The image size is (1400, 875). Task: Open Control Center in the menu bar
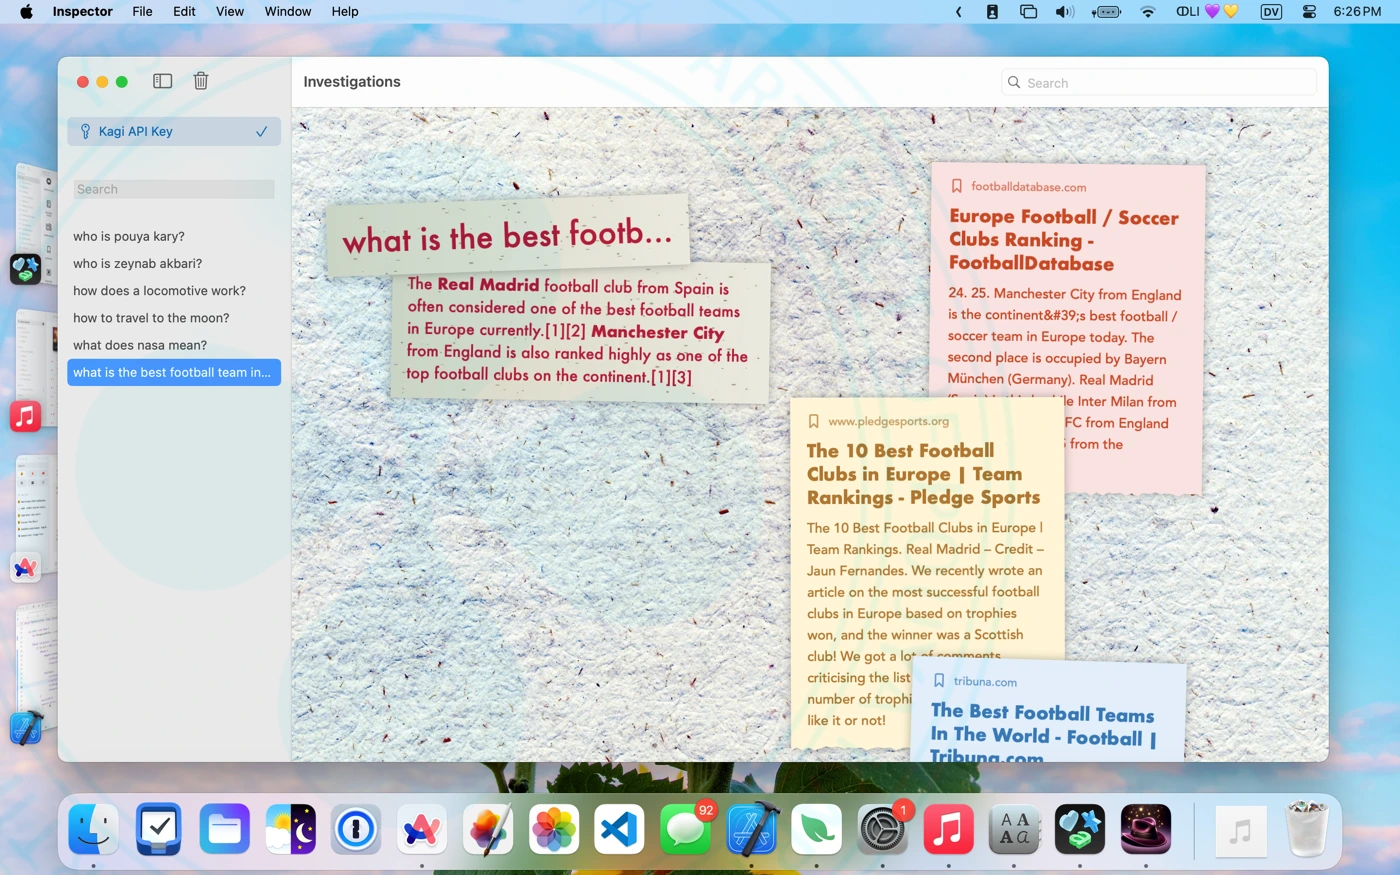click(1309, 12)
